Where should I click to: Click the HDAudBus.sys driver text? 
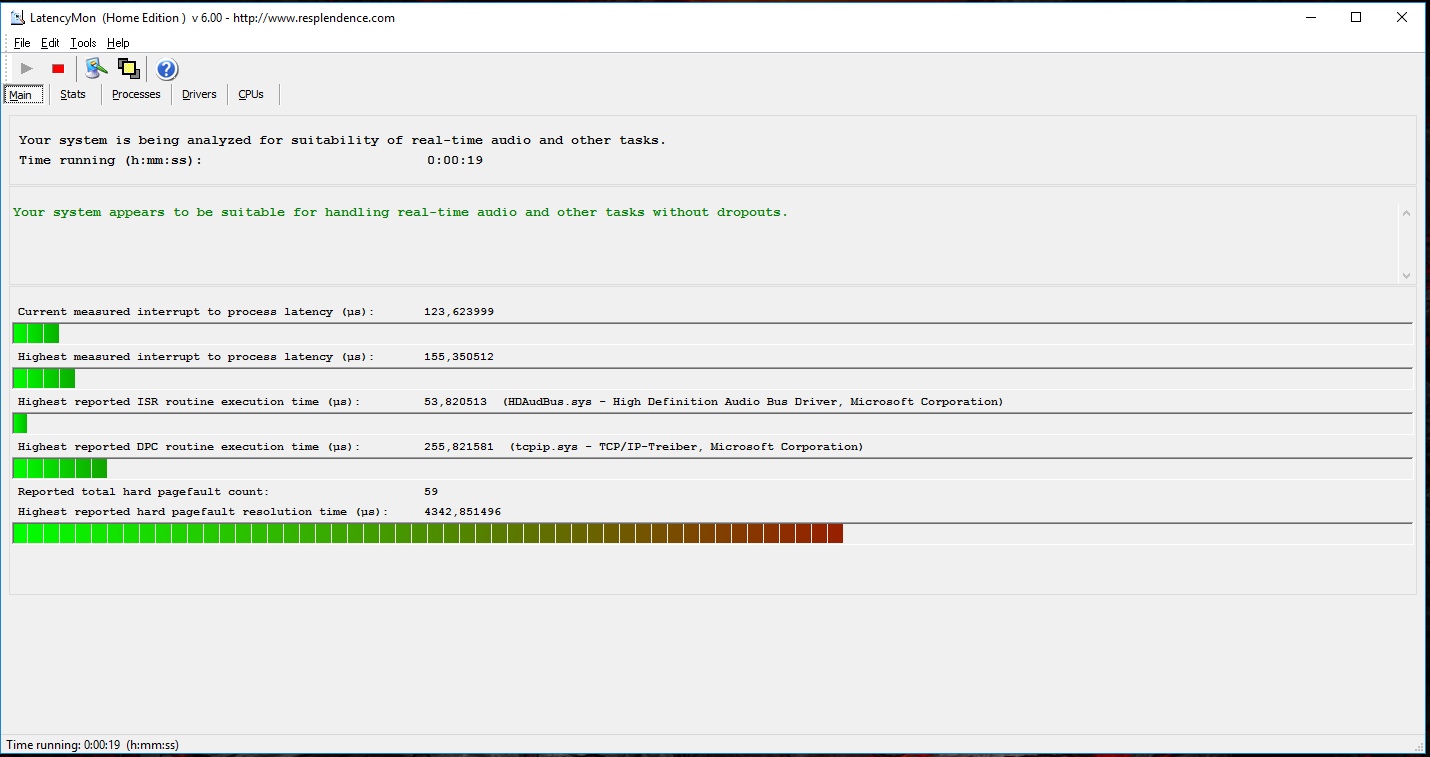pos(753,402)
